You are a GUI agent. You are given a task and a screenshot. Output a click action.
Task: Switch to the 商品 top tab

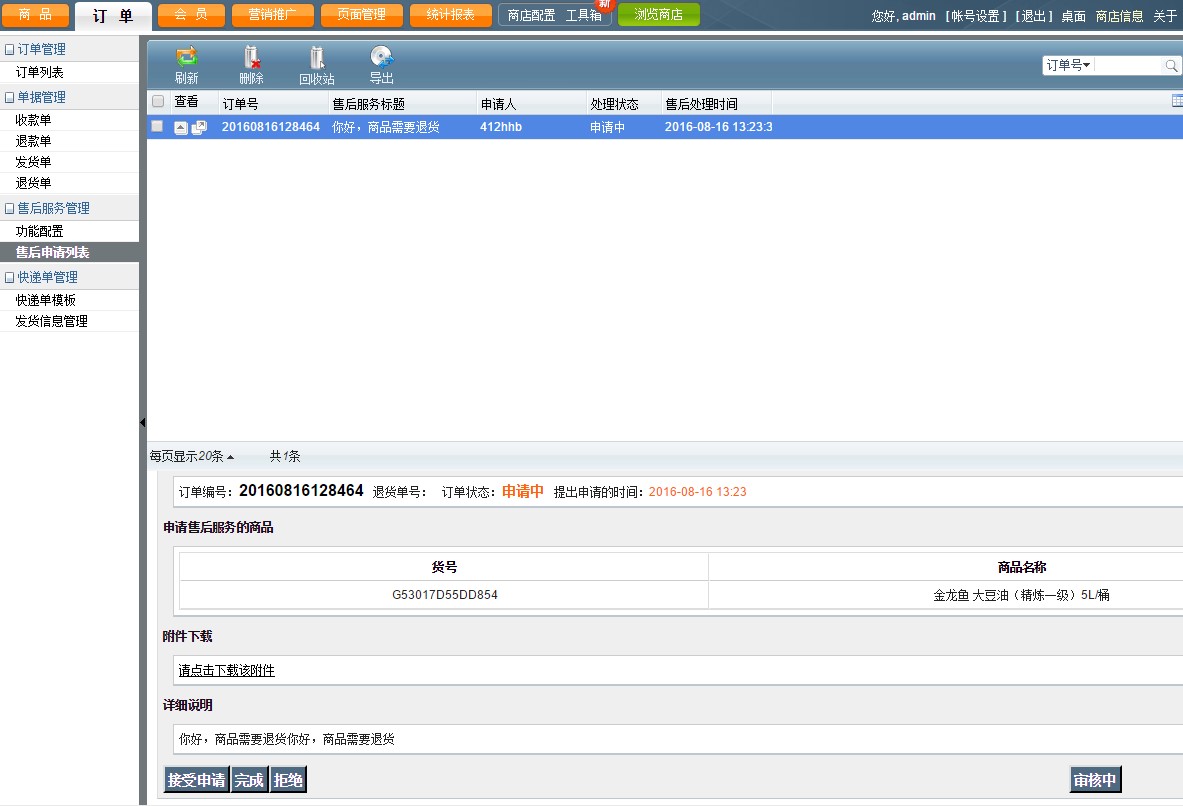point(35,15)
